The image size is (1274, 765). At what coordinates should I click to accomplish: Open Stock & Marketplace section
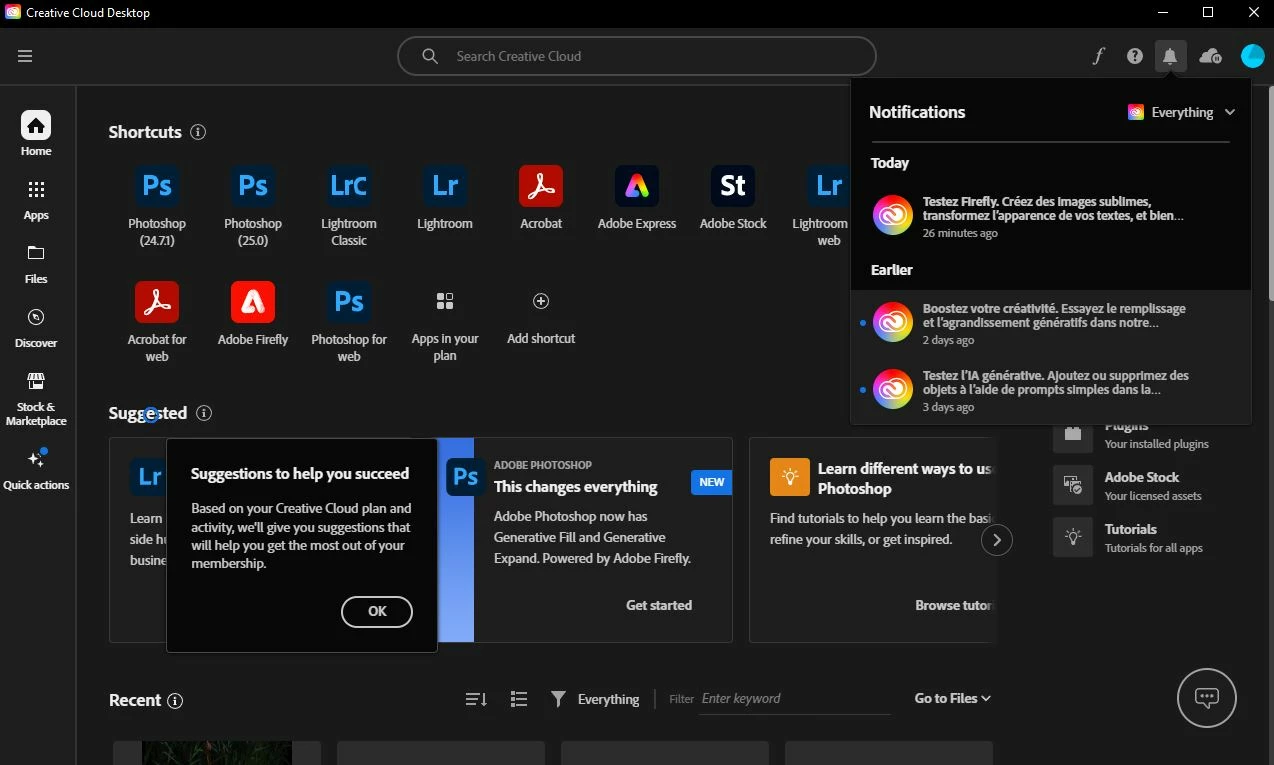pos(36,398)
